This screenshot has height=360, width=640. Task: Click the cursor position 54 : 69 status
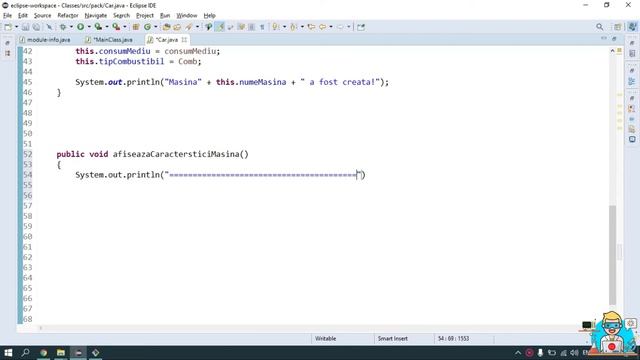pyautogui.click(x=453, y=338)
